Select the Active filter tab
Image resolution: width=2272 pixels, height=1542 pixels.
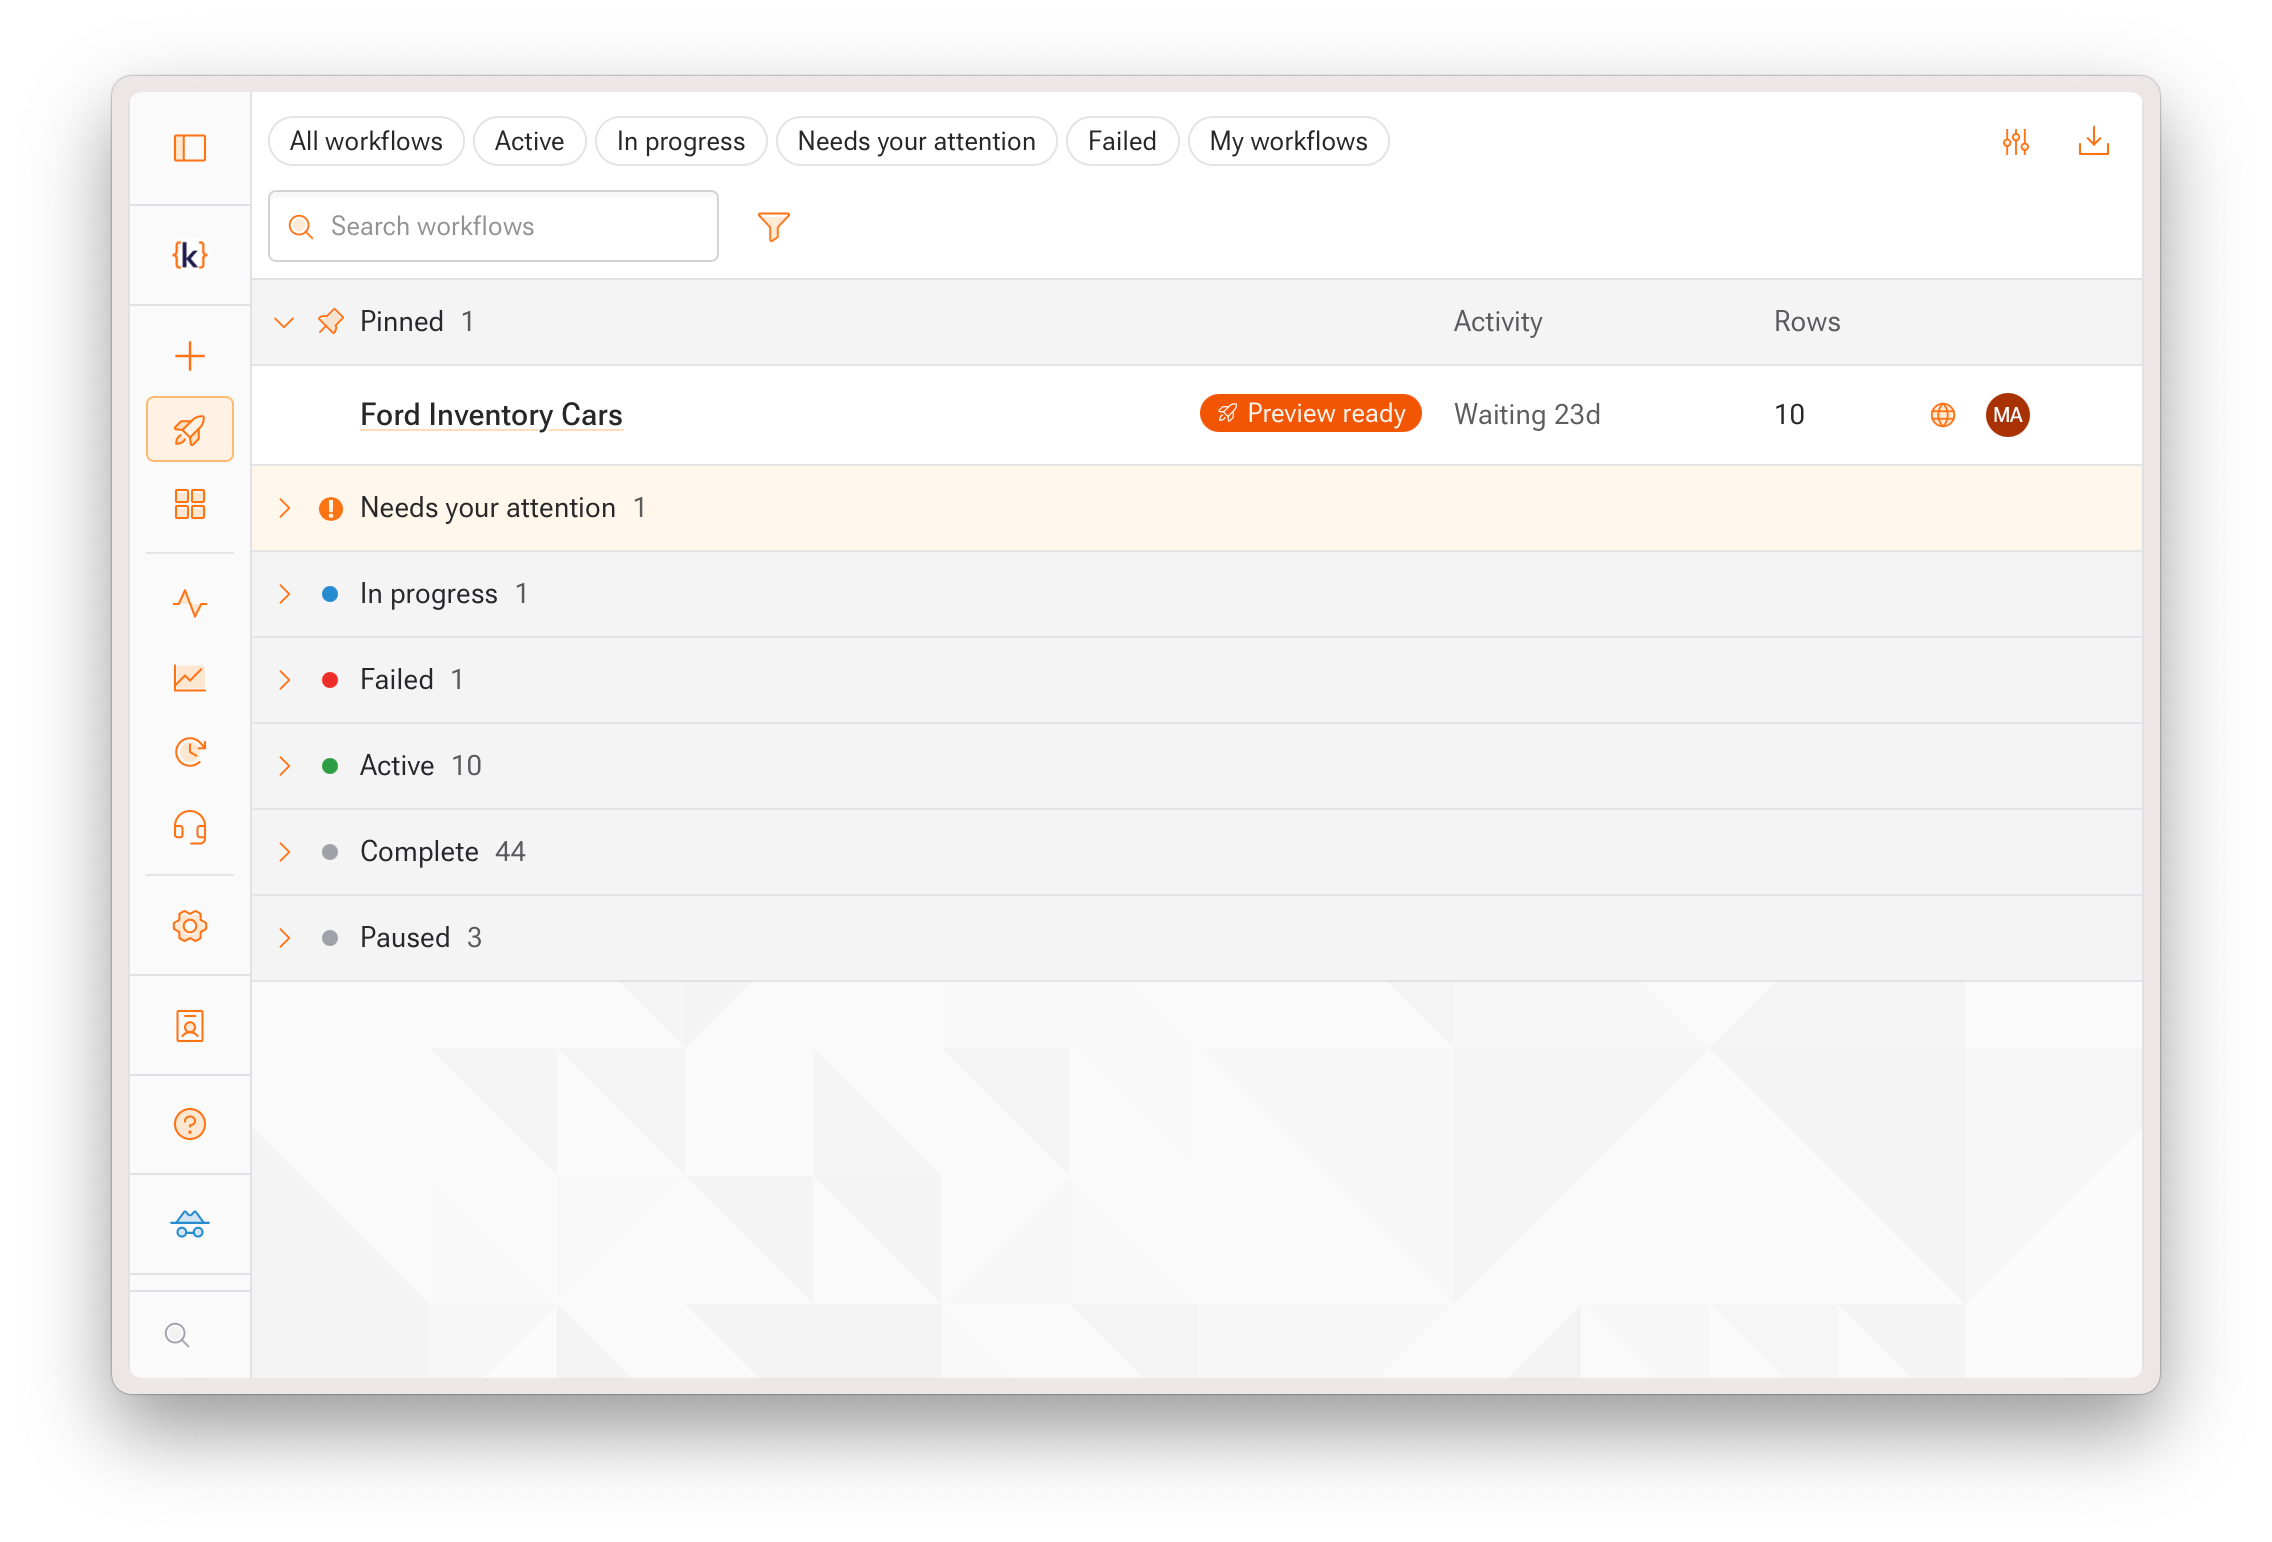(529, 141)
